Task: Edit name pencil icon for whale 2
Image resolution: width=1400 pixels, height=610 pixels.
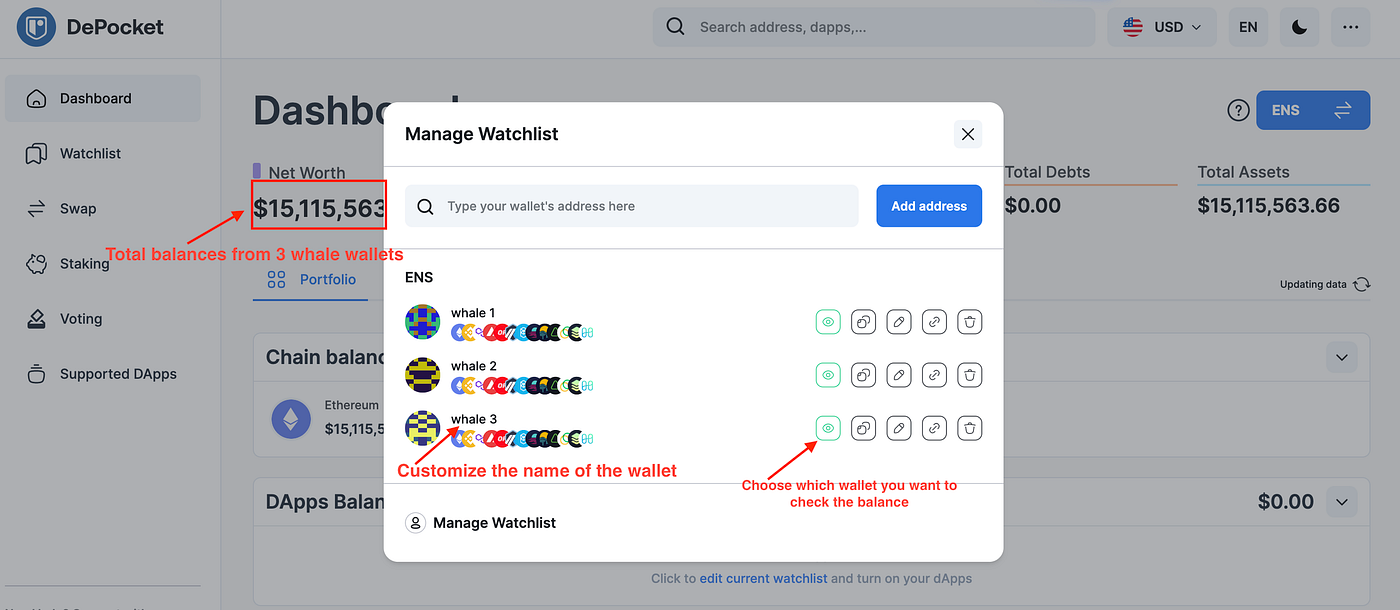Action: pyautogui.click(x=899, y=375)
